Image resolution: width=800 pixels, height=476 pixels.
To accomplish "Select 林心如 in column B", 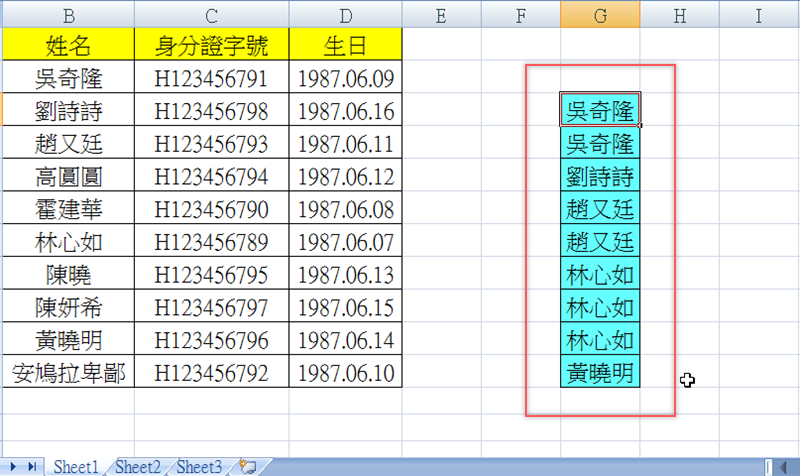I will (x=68, y=241).
